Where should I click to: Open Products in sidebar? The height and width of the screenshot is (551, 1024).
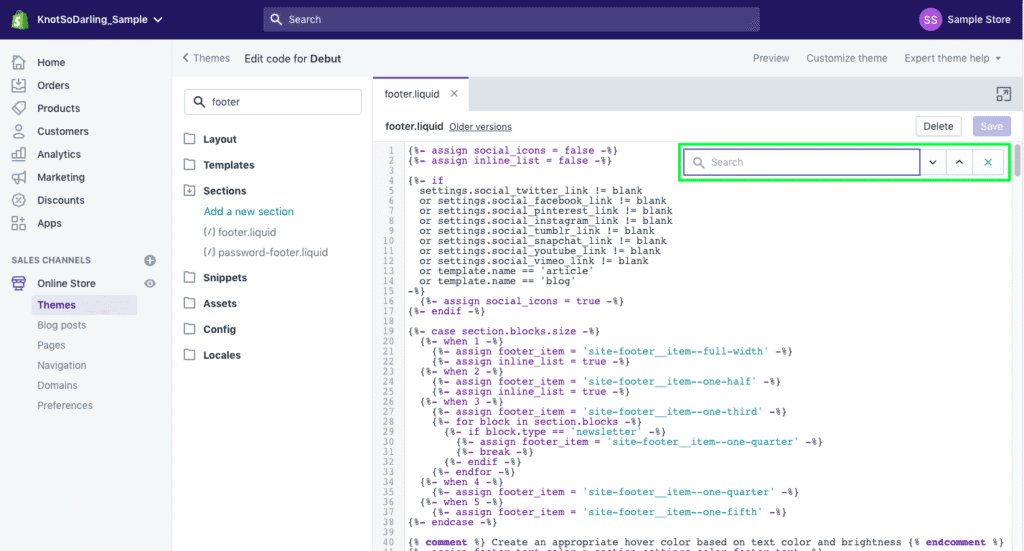tap(58, 108)
